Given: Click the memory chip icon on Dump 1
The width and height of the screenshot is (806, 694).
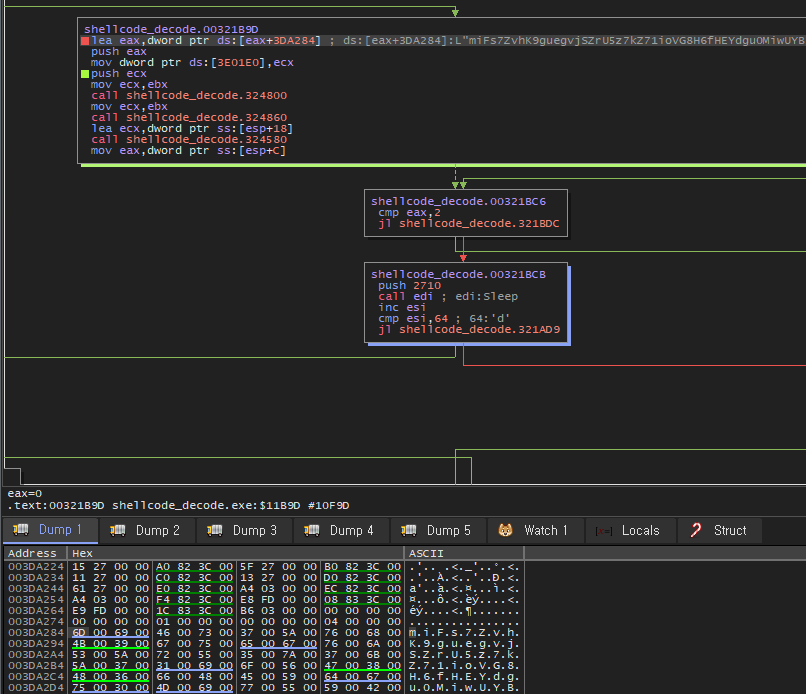Looking at the screenshot, I should [x=20, y=530].
